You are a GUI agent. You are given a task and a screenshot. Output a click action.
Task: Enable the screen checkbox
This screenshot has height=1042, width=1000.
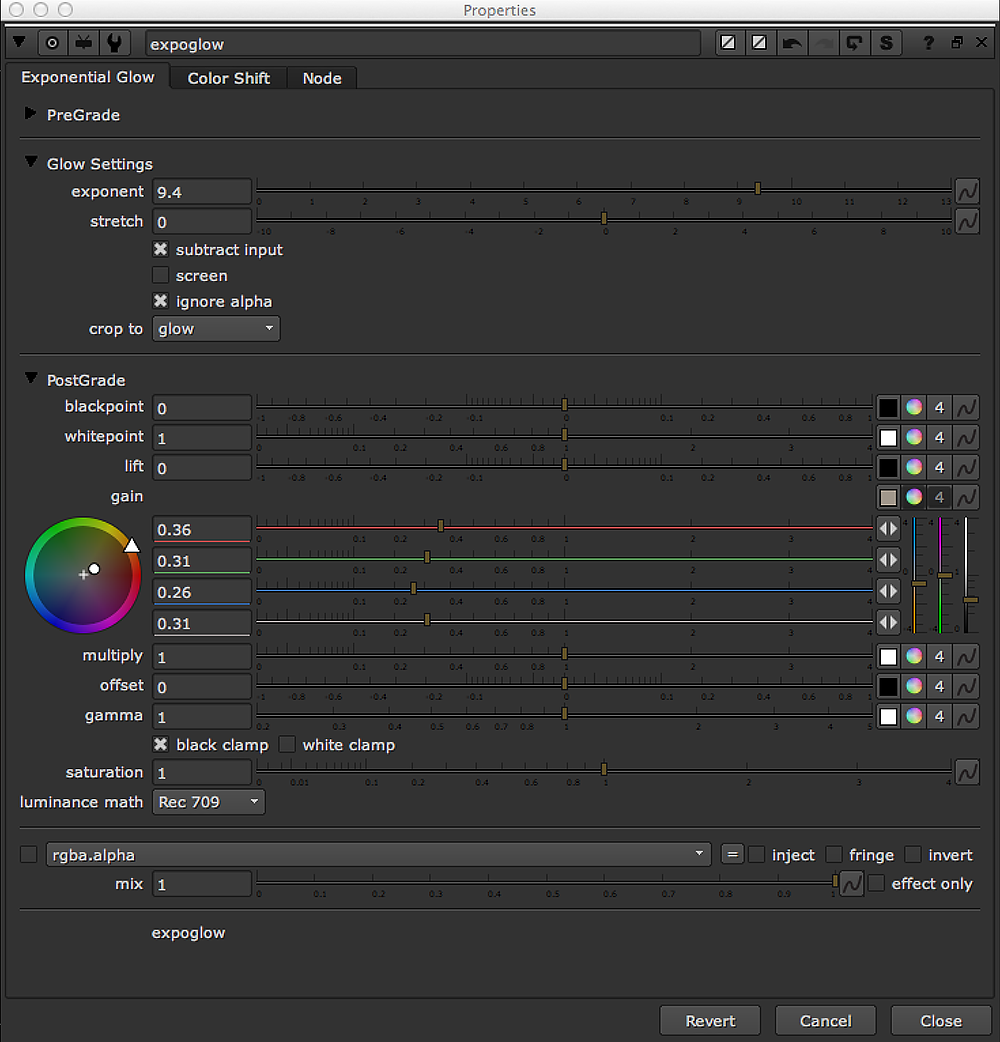160,275
